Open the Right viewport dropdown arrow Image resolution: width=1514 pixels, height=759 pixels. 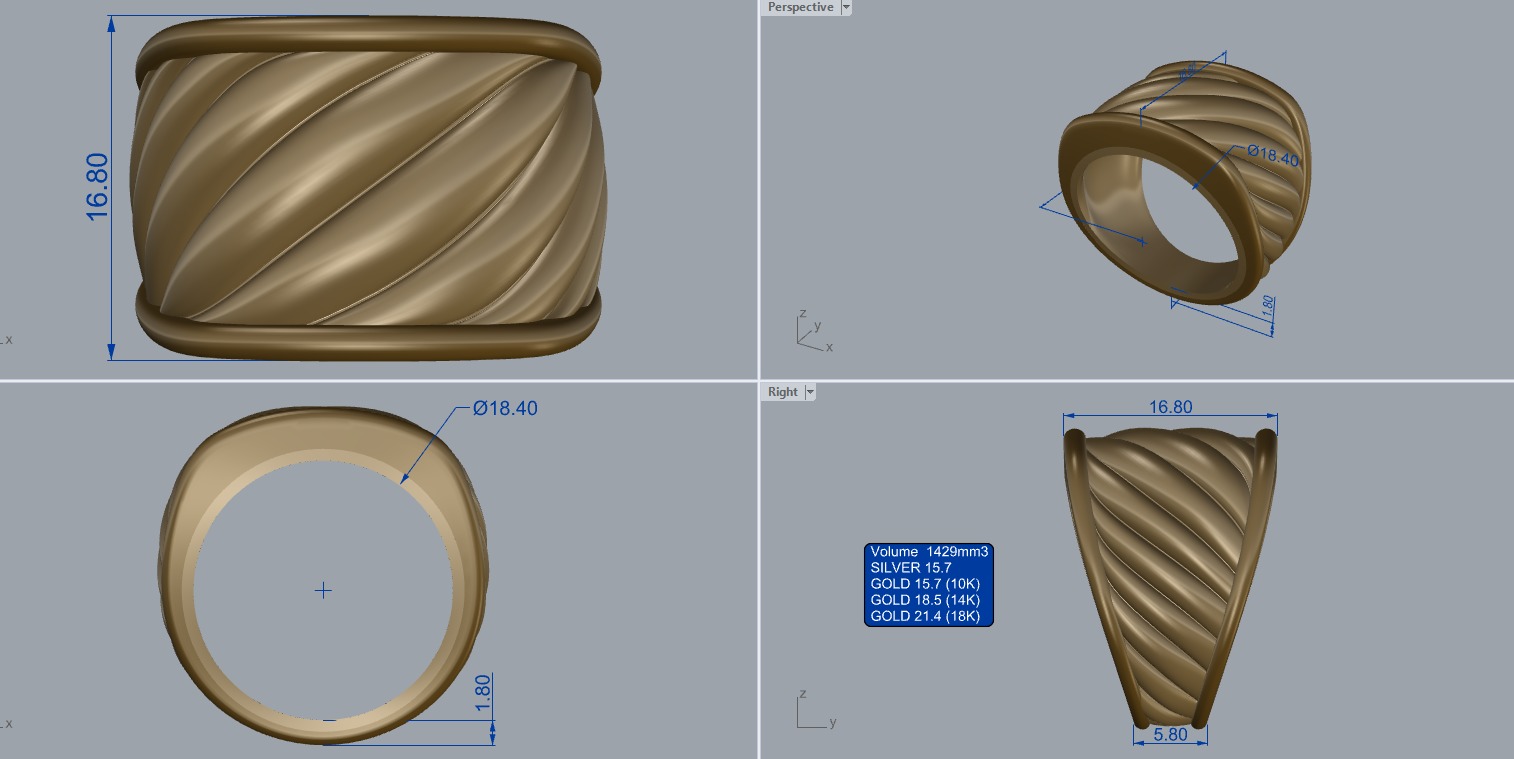[810, 392]
